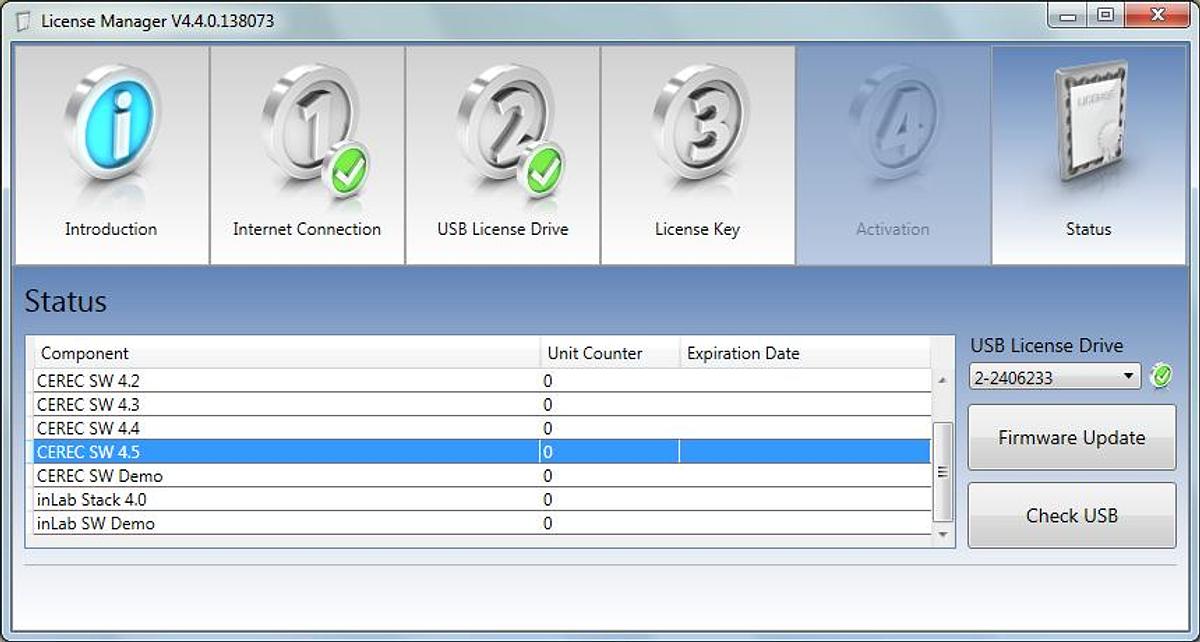This screenshot has width=1200, height=642.
Task: Click the list's vertical scrollbar thumb
Action: [942, 472]
